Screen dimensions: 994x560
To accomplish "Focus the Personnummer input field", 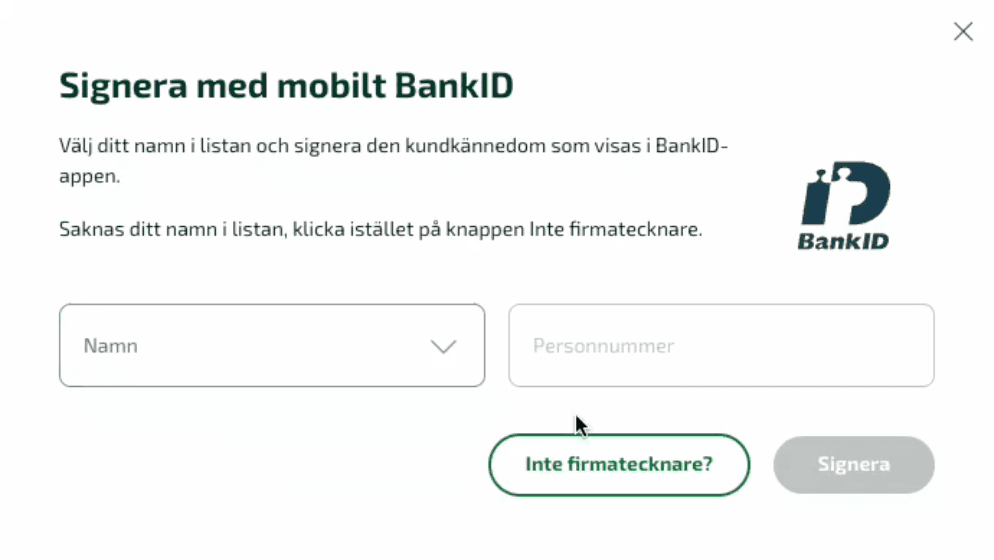I will [x=721, y=345].
